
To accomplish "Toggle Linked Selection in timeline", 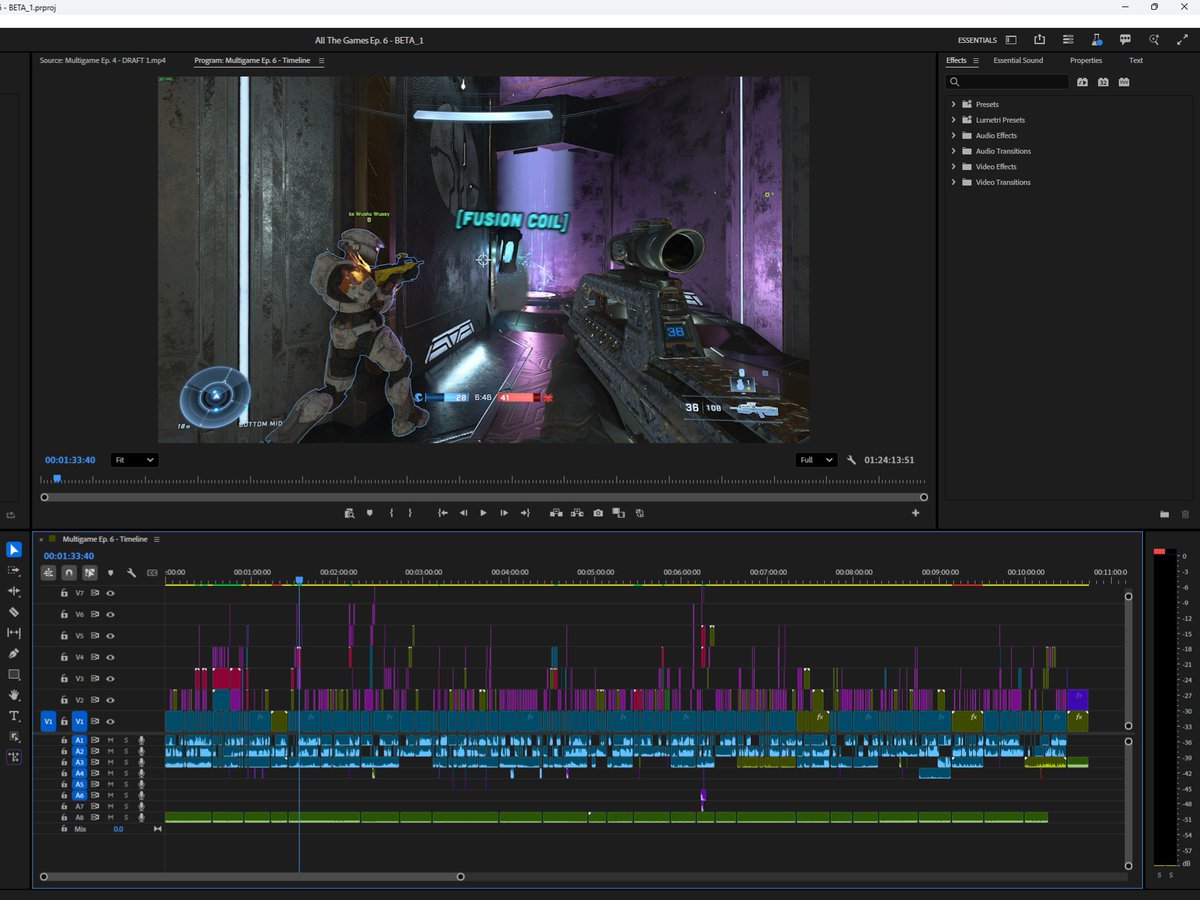I will [89, 573].
